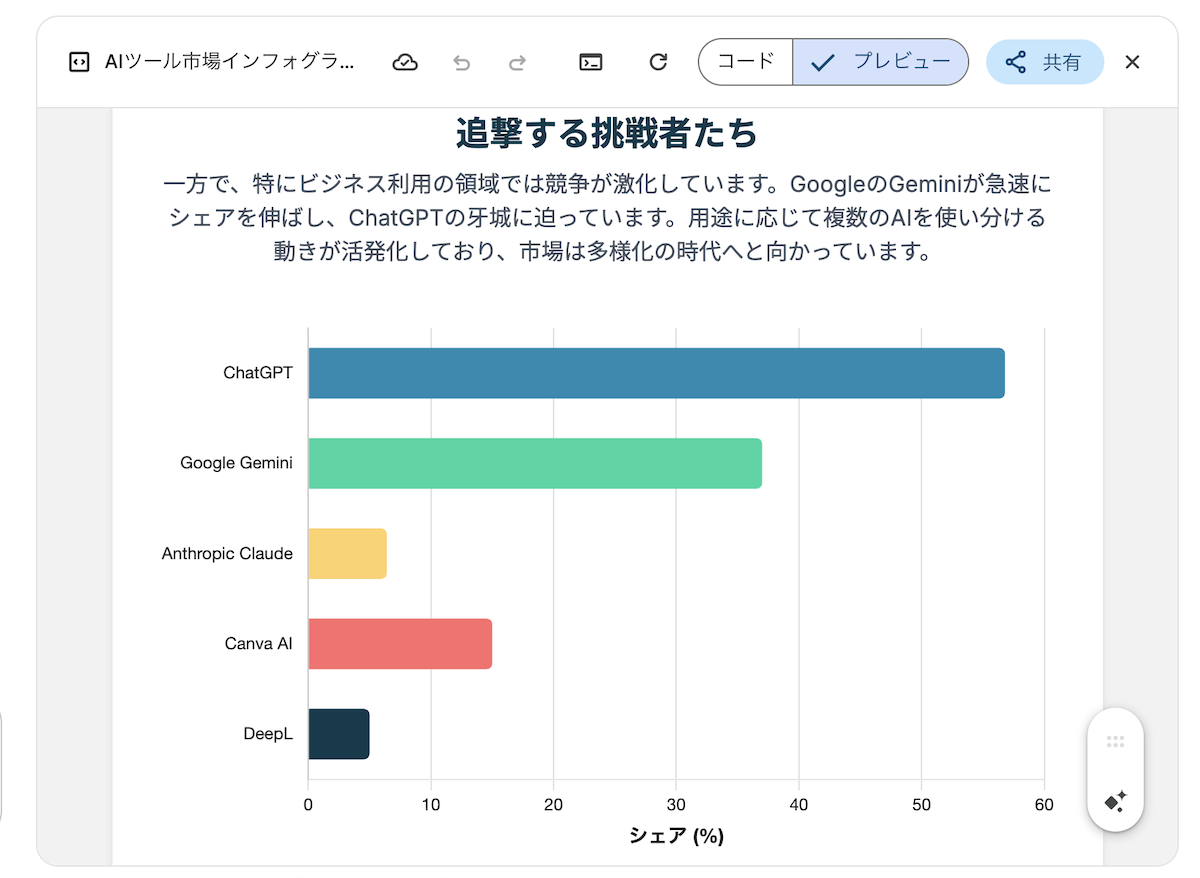The width and height of the screenshot is (1200, 878).
Task: Click the sparkle AI assist icon
Action: [x=1116, y=801]
